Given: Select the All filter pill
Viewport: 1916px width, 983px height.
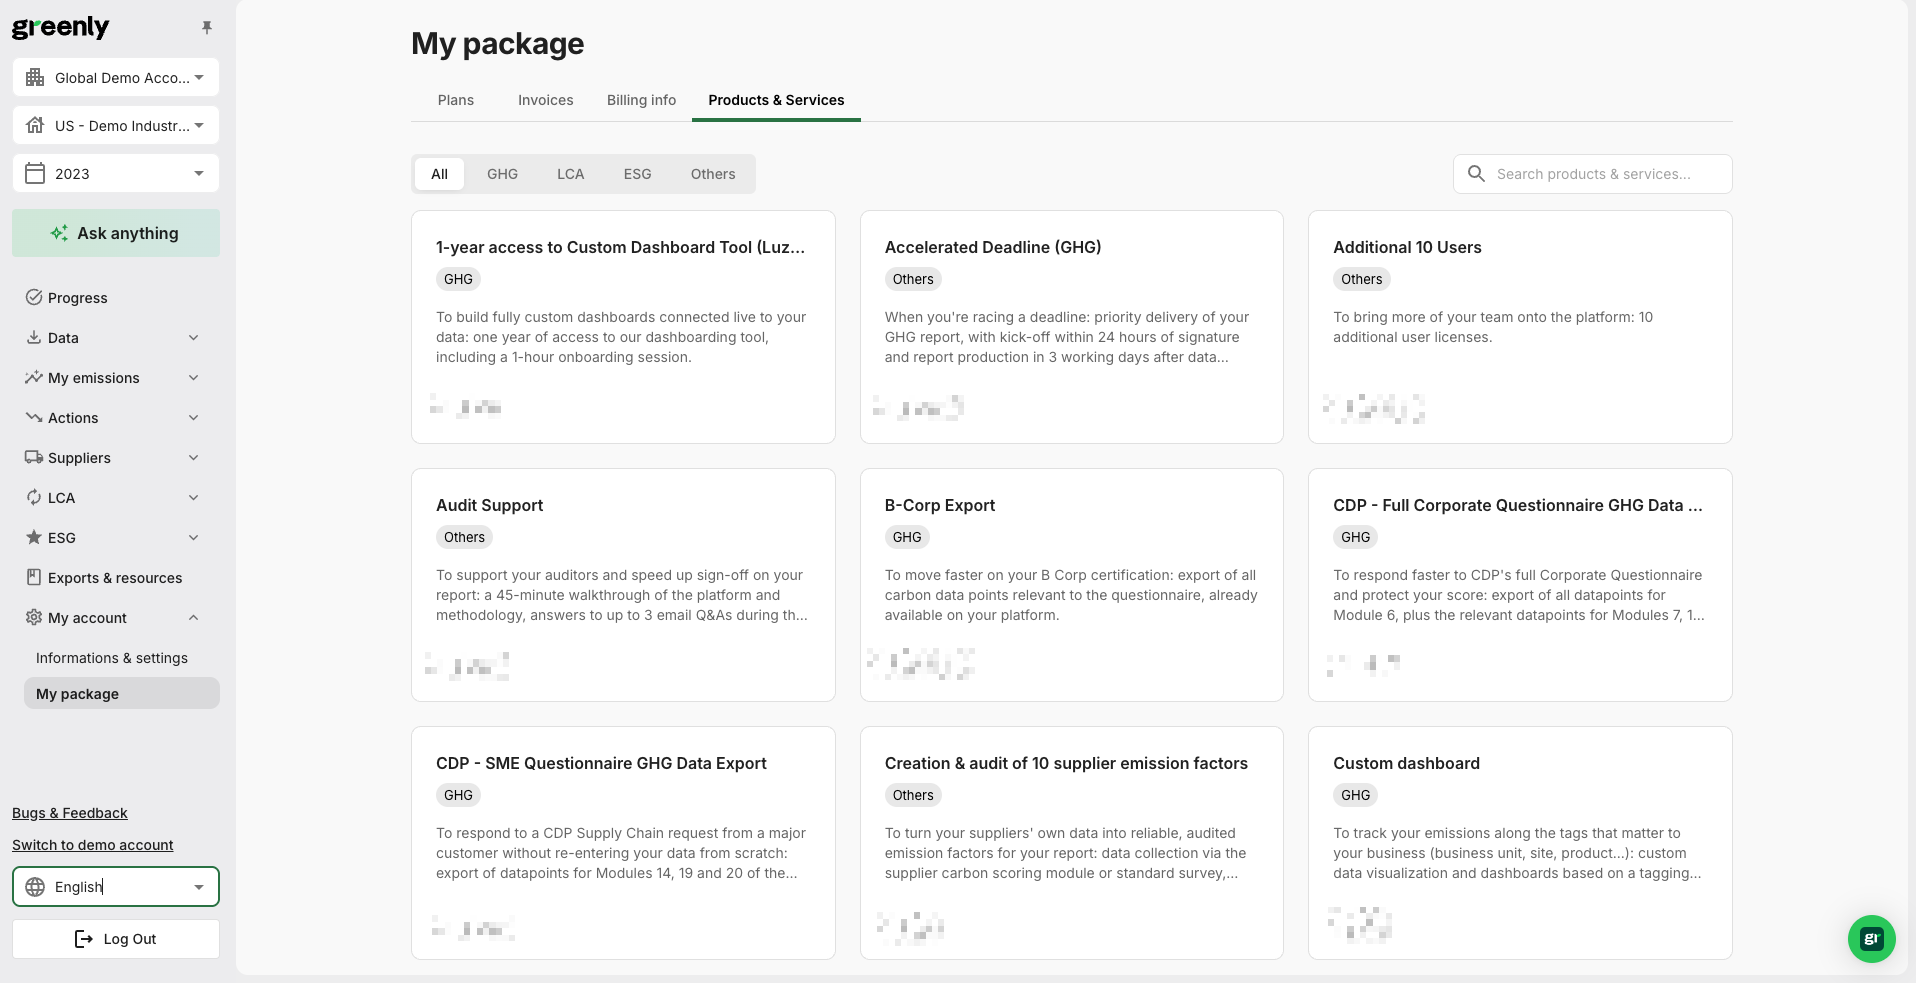Looking at the screenshot, I should click(439, 174).
